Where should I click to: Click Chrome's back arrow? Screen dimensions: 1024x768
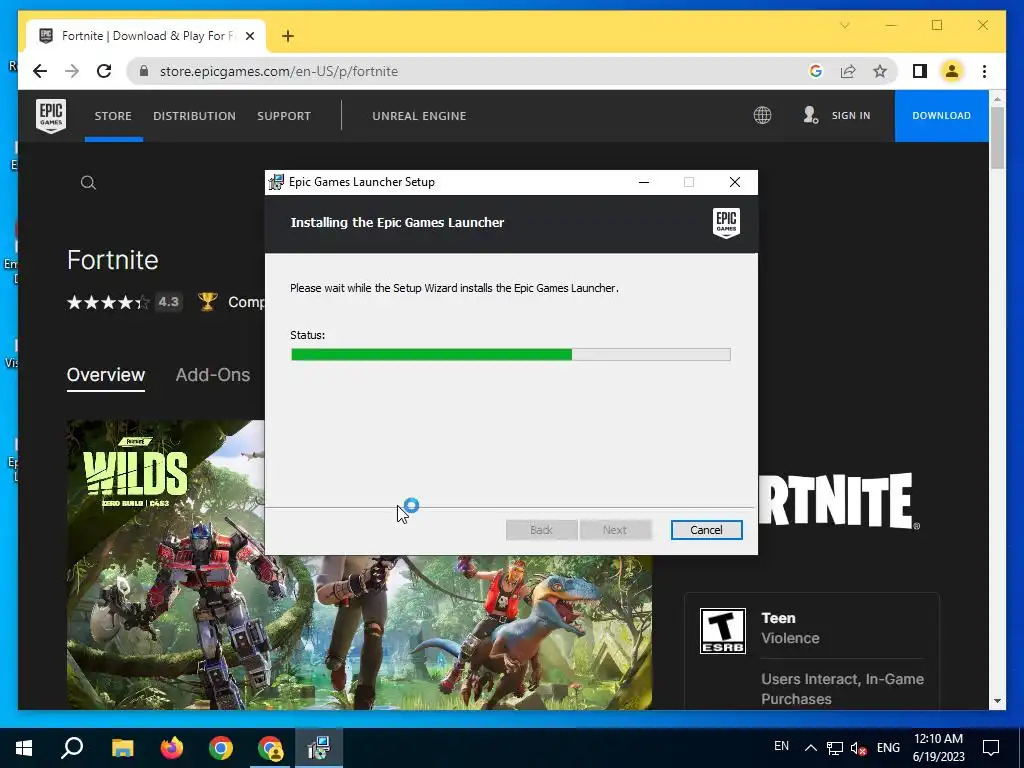click(40, 71)
